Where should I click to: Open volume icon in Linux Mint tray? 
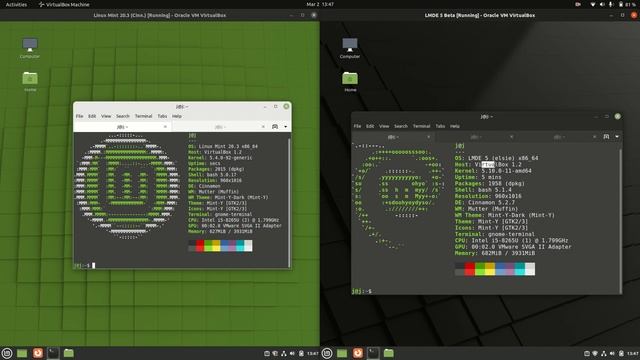(x=292, y=353)
